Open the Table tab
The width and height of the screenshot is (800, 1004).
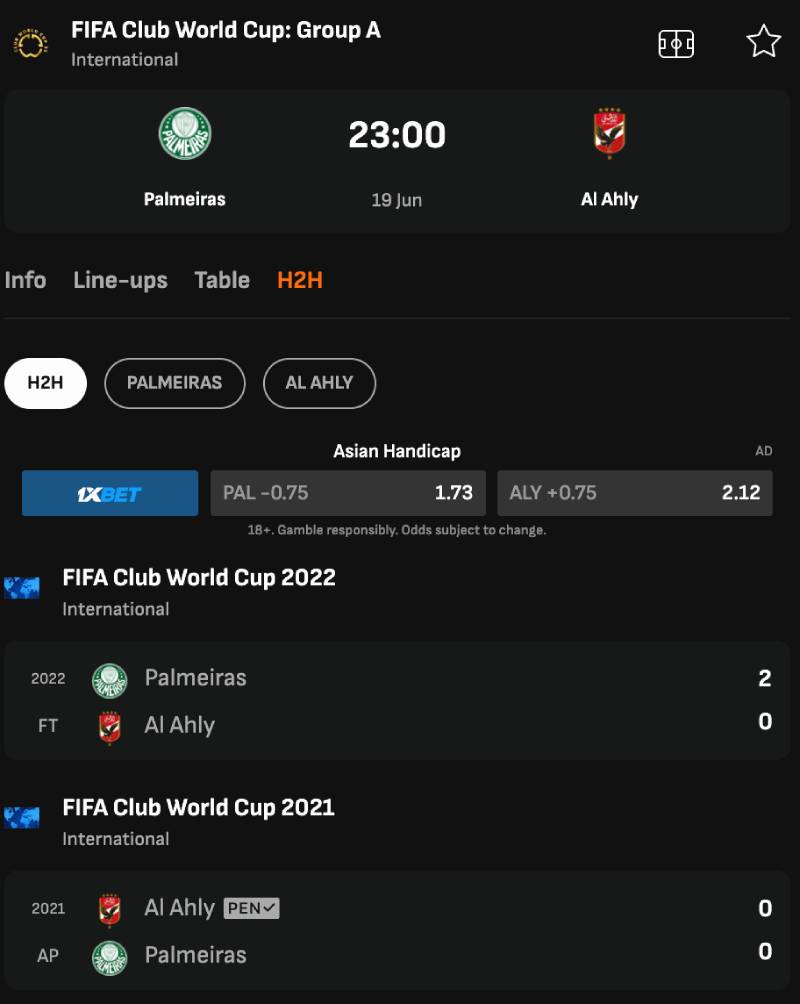pyautogui.click(x=222, y=280)
